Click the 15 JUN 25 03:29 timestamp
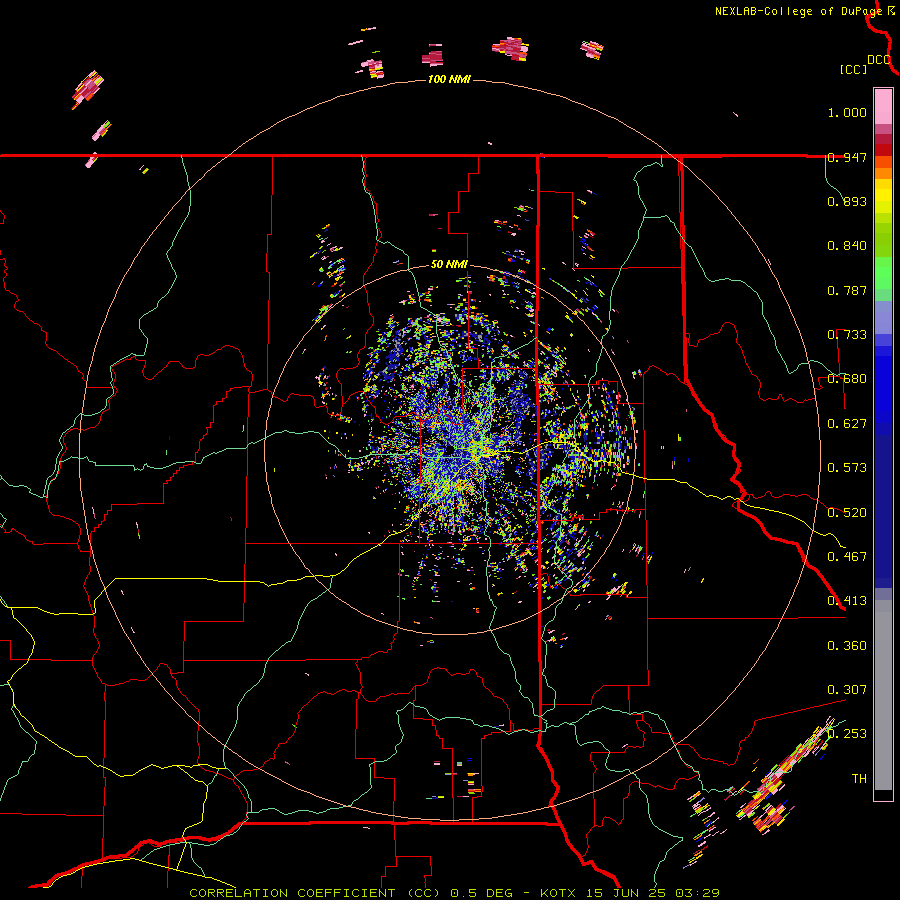 click(x=652, y=893)
